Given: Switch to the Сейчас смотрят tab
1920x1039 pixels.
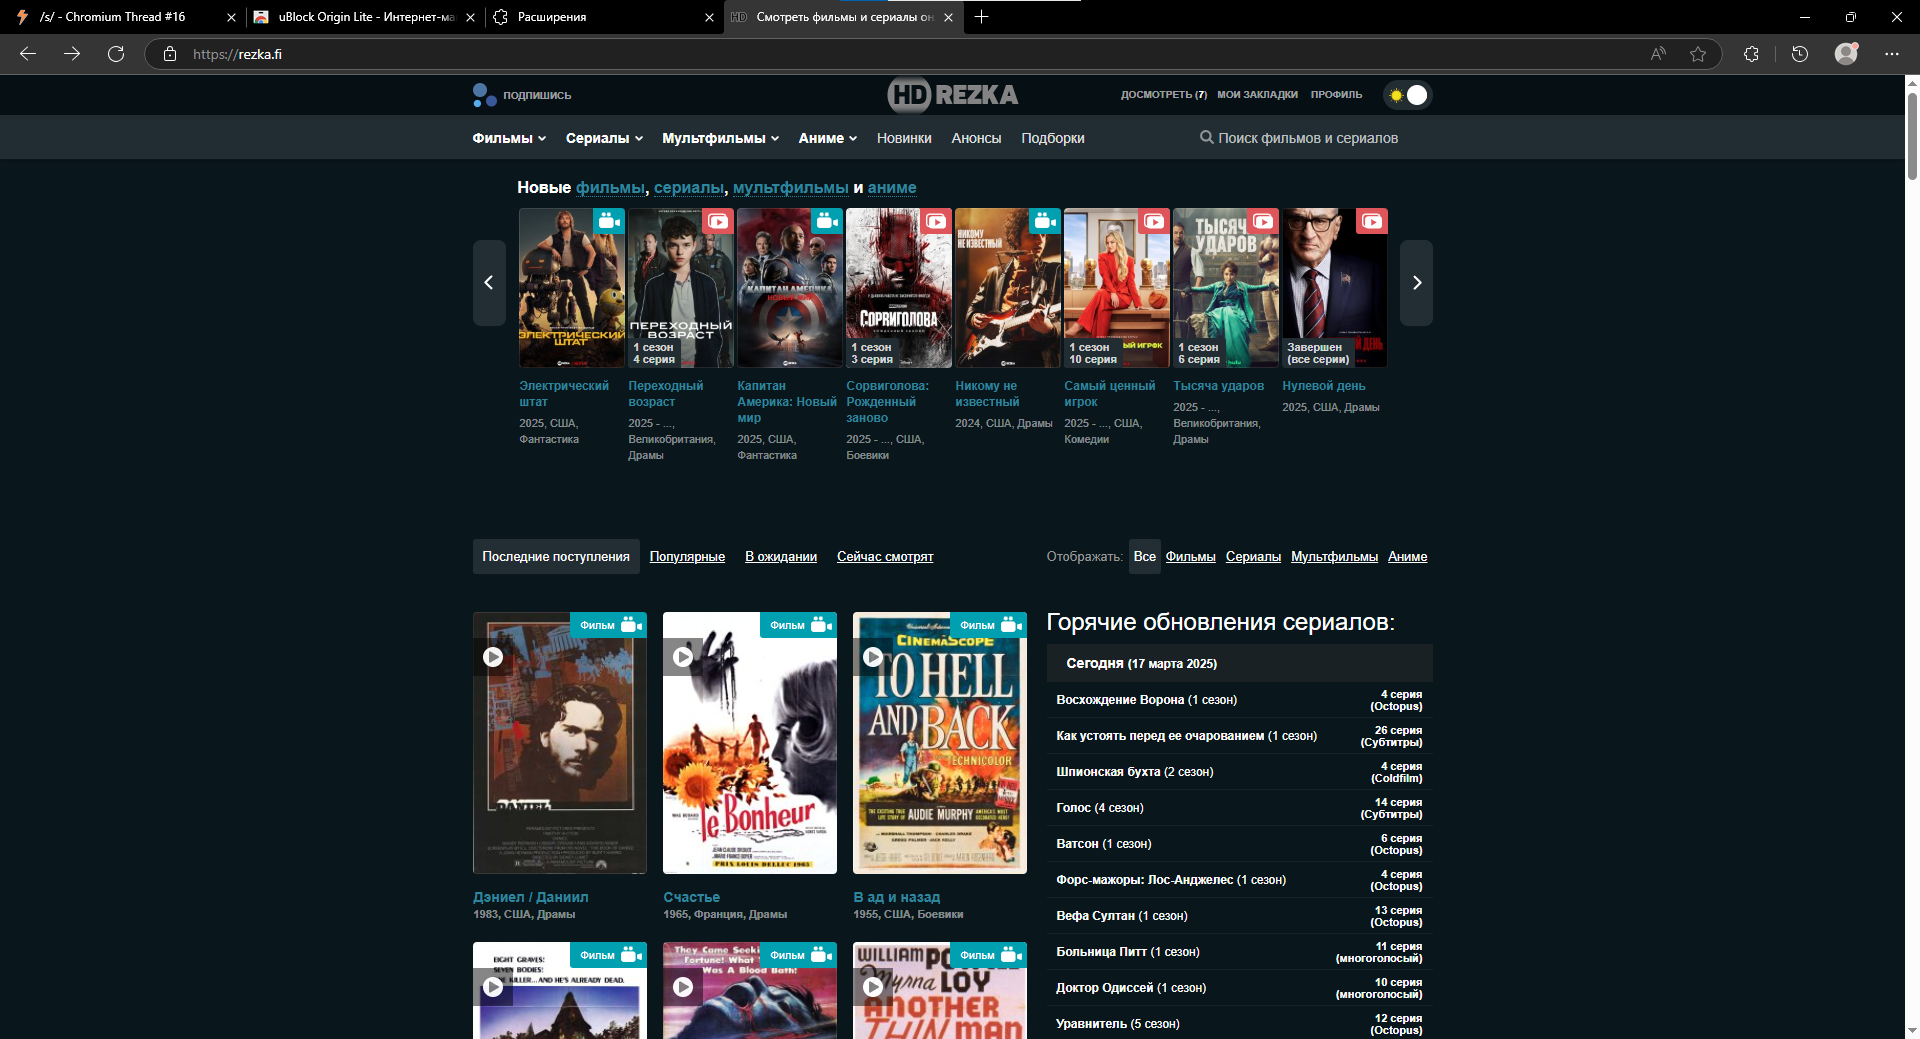Looking at the screenshot, I should point(885,557).
